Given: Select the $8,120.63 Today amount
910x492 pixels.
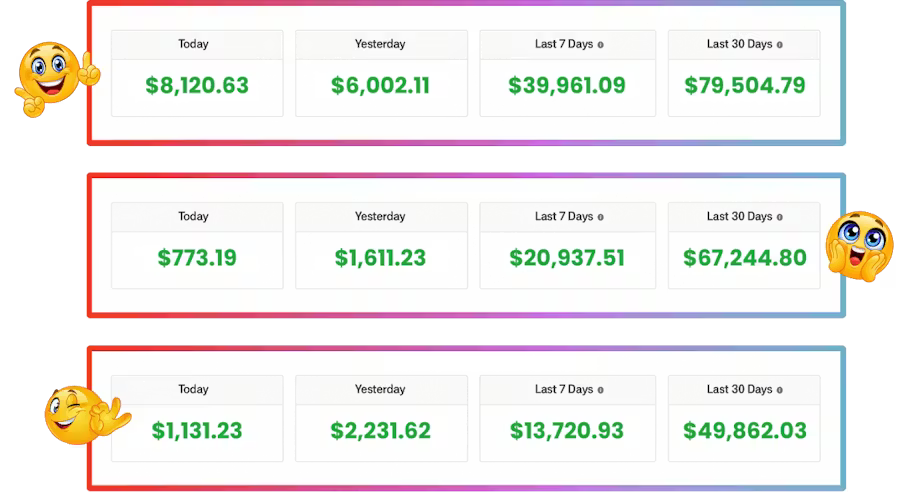Looking at the screenshot, I should pos(197,86).
